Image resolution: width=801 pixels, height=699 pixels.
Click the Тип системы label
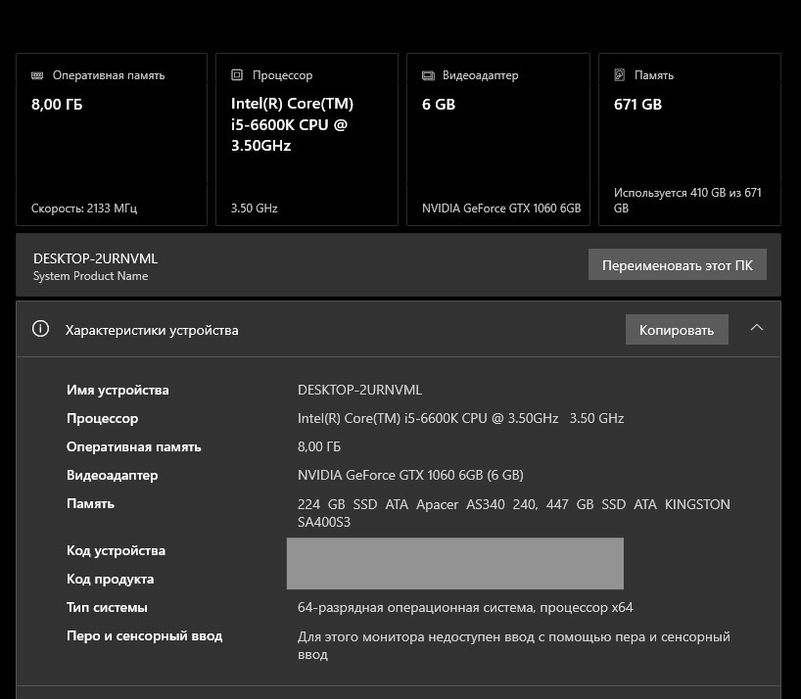[x=107, y=608]
